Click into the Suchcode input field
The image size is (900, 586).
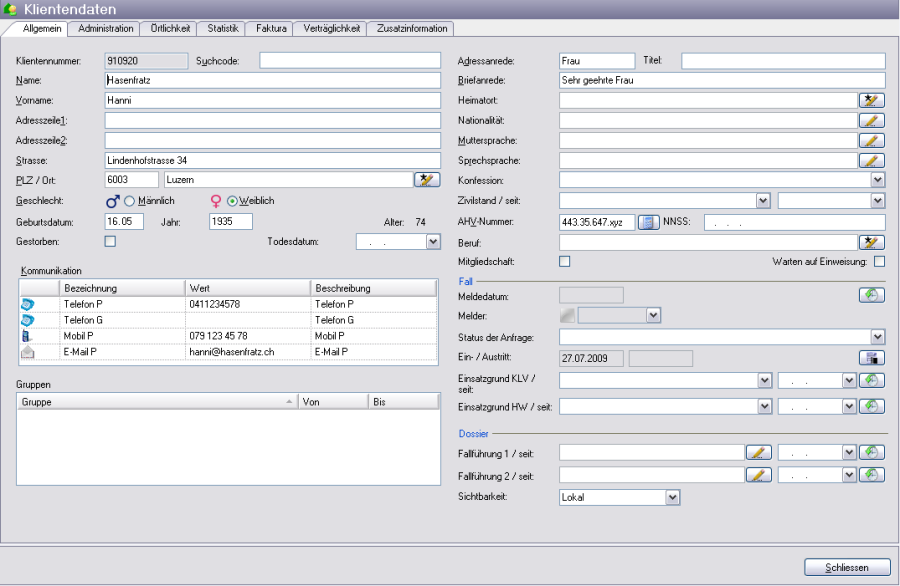[x=350, y=60]
